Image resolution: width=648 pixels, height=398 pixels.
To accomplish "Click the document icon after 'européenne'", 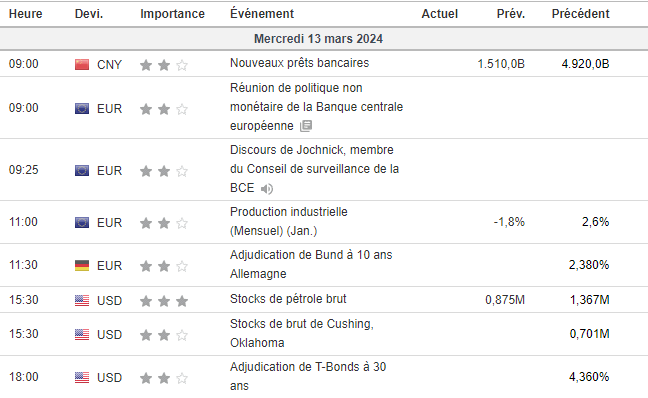I will tap(306, 126).
